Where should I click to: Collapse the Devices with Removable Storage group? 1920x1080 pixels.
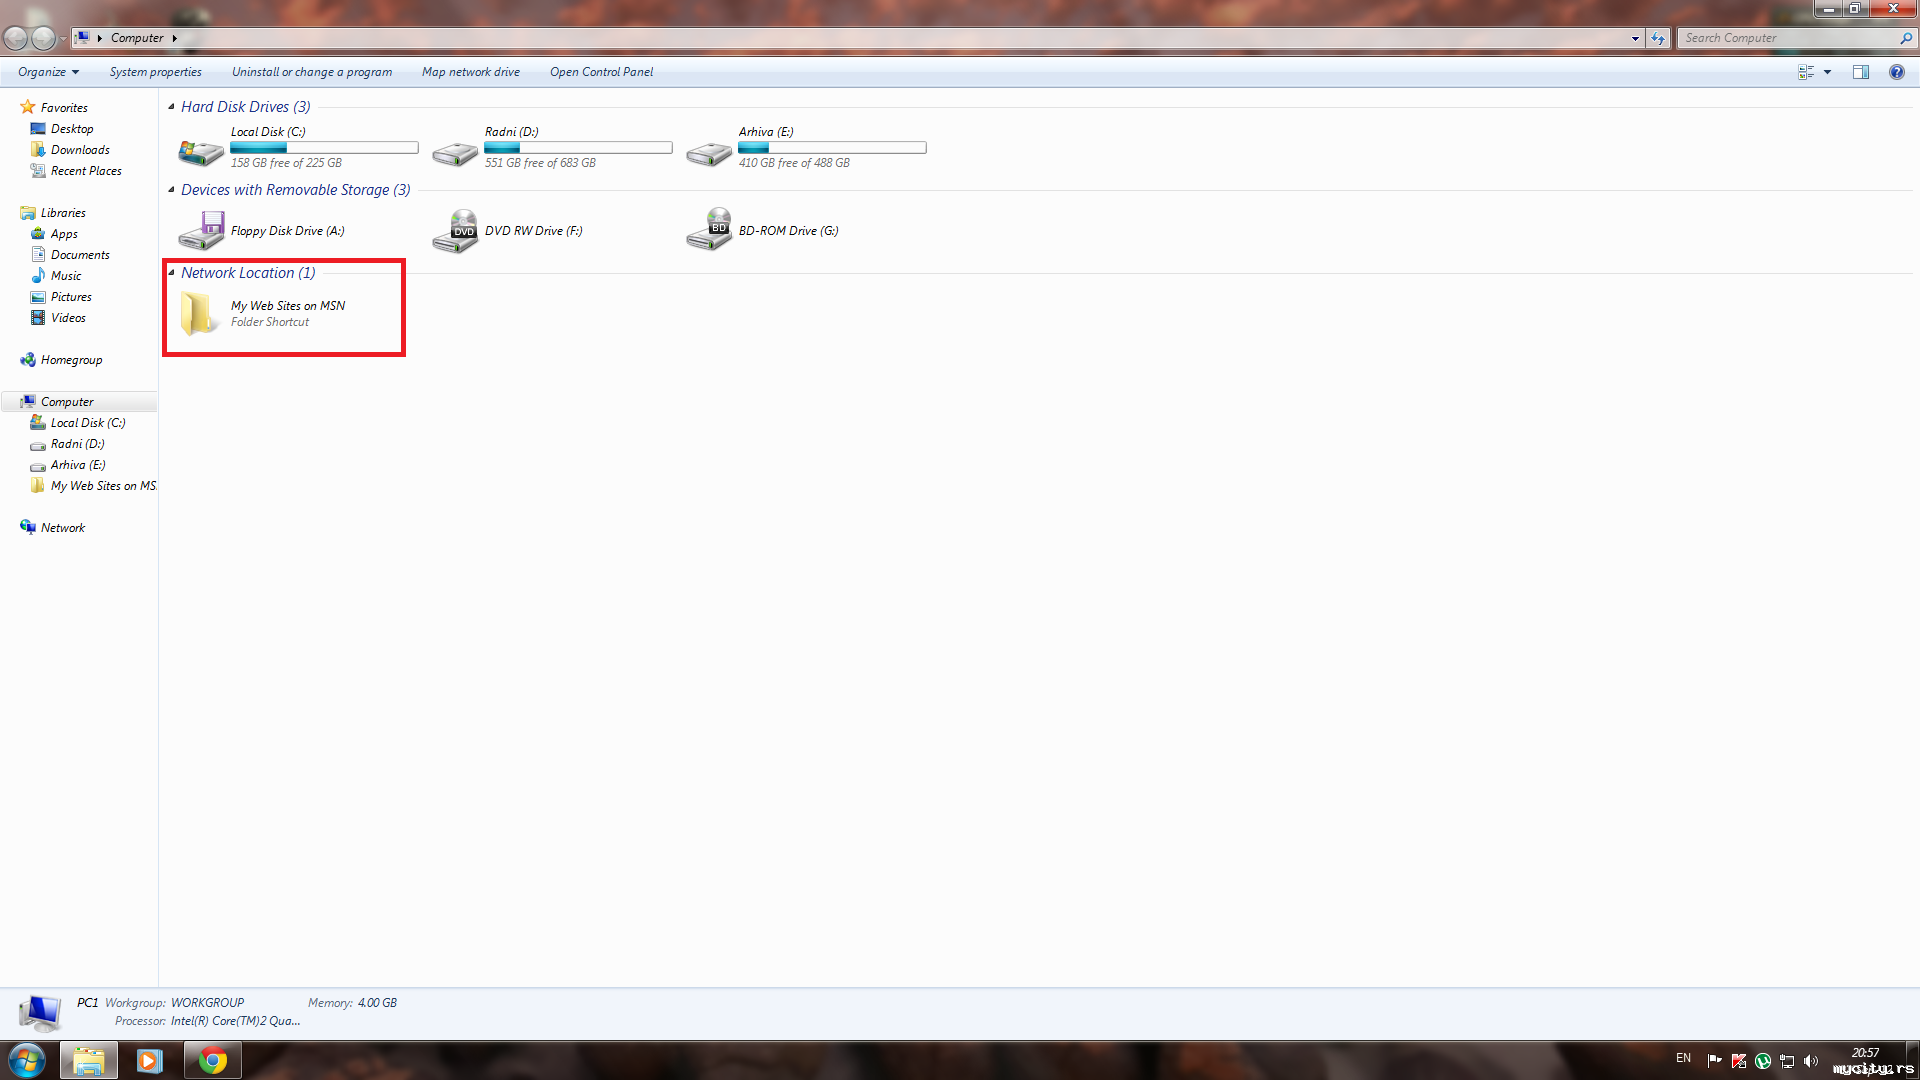(x=171, y=190)
